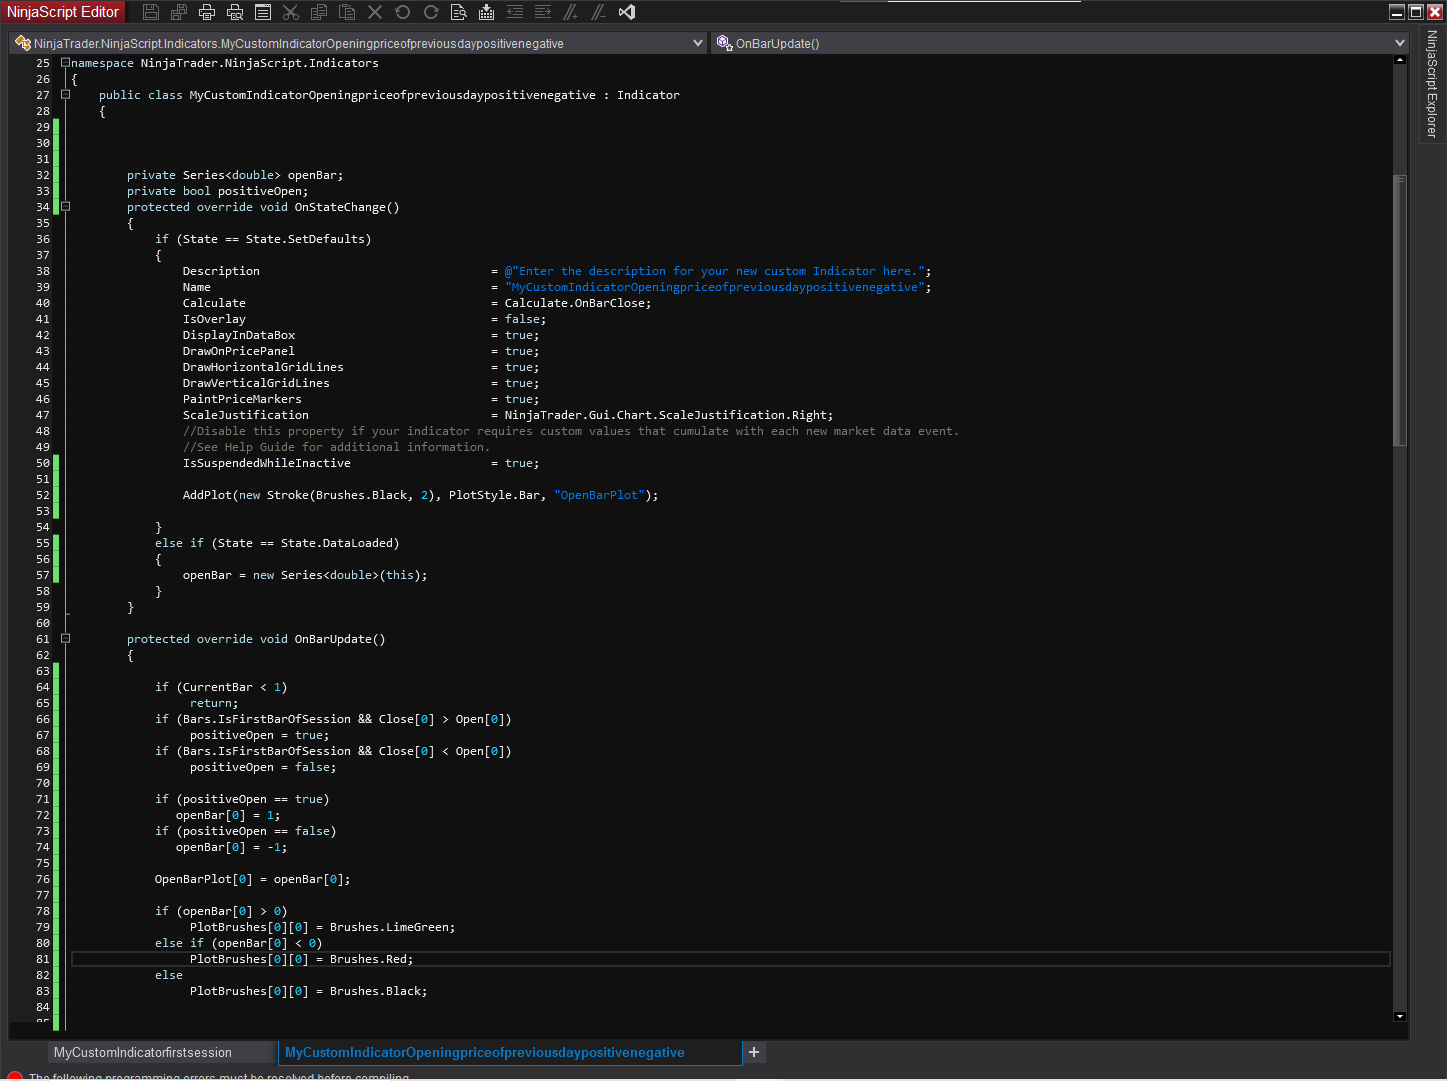Click the Find document search icon
The width and height of the screenshot is (1447, 1081).
[x=459, y=12]
